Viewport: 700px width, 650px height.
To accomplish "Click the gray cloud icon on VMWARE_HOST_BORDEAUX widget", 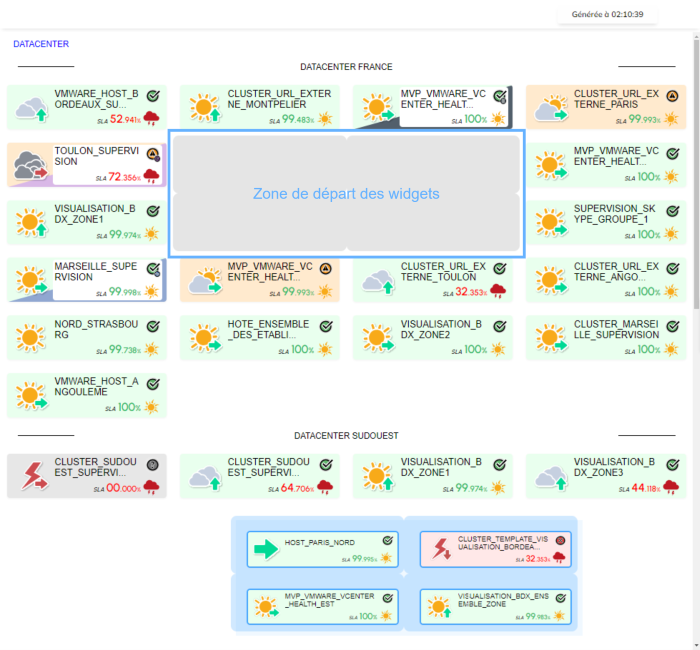I will [33, 108].
